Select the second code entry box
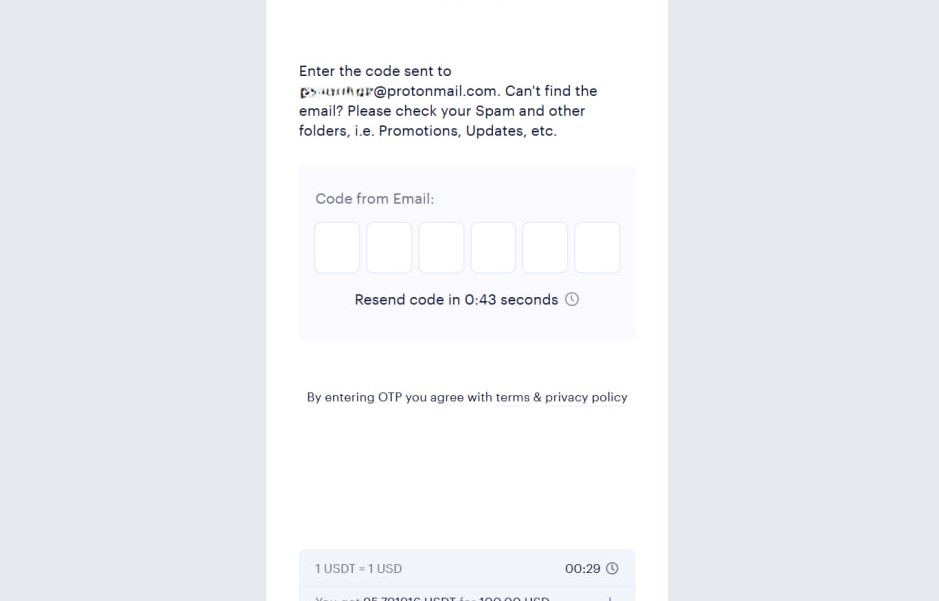 coord(389,247)
